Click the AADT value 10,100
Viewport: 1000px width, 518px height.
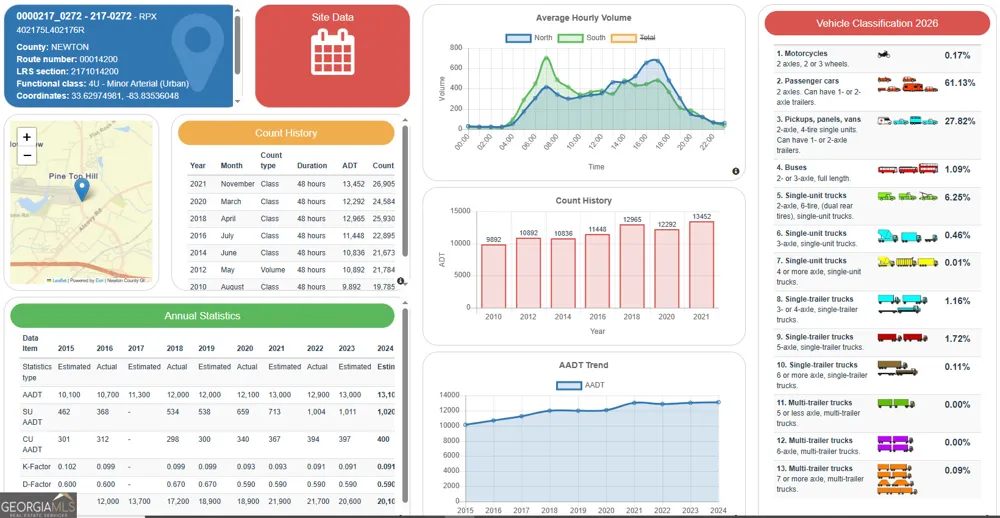[x=68, y=395]
